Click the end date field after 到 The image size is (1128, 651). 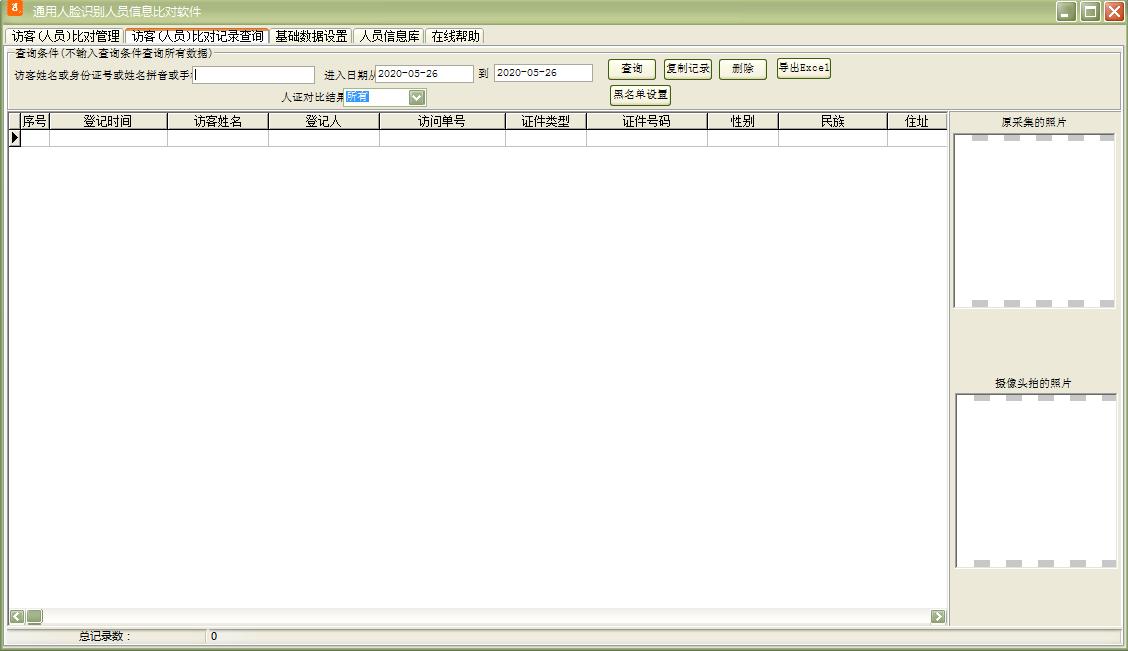click(x=542, y=73)
